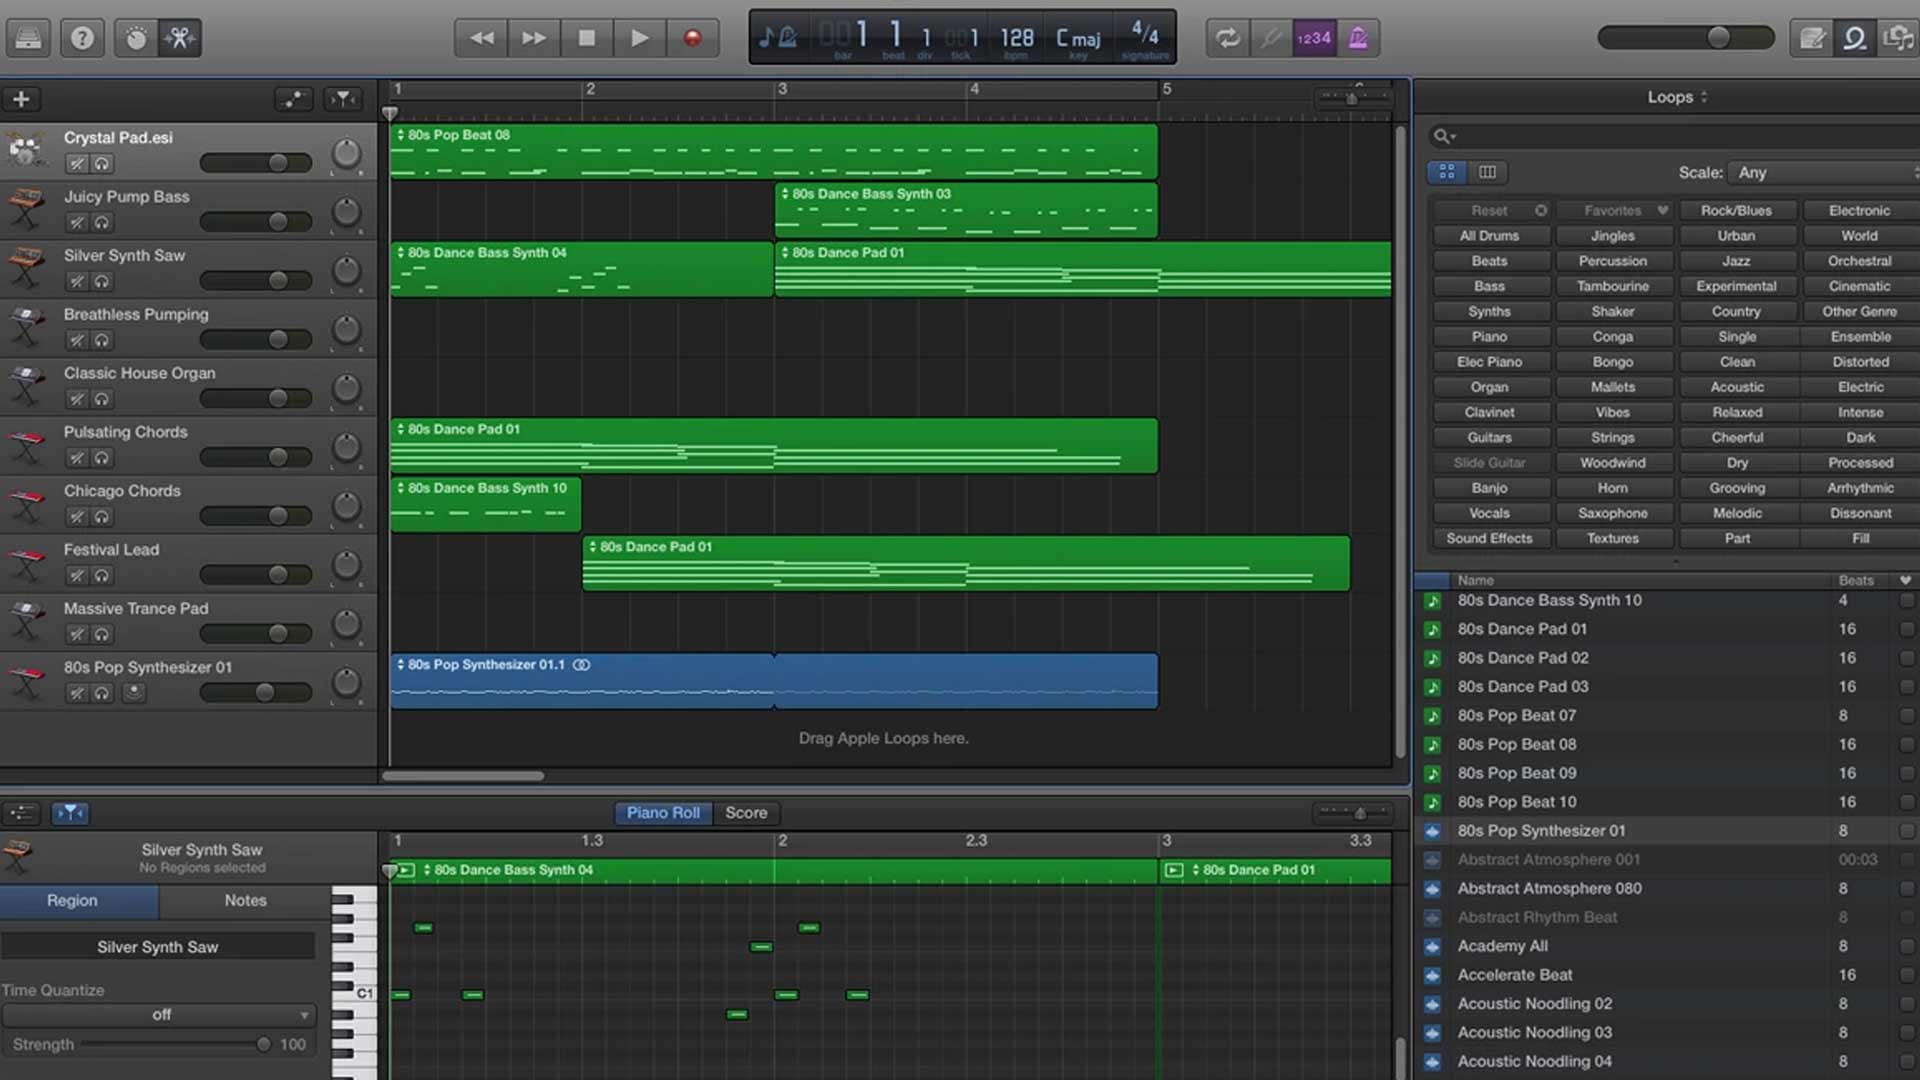Click the Score tab in editor
Screen dimensions: 1920x1080
pyautogui.click(x=746, y=812)
